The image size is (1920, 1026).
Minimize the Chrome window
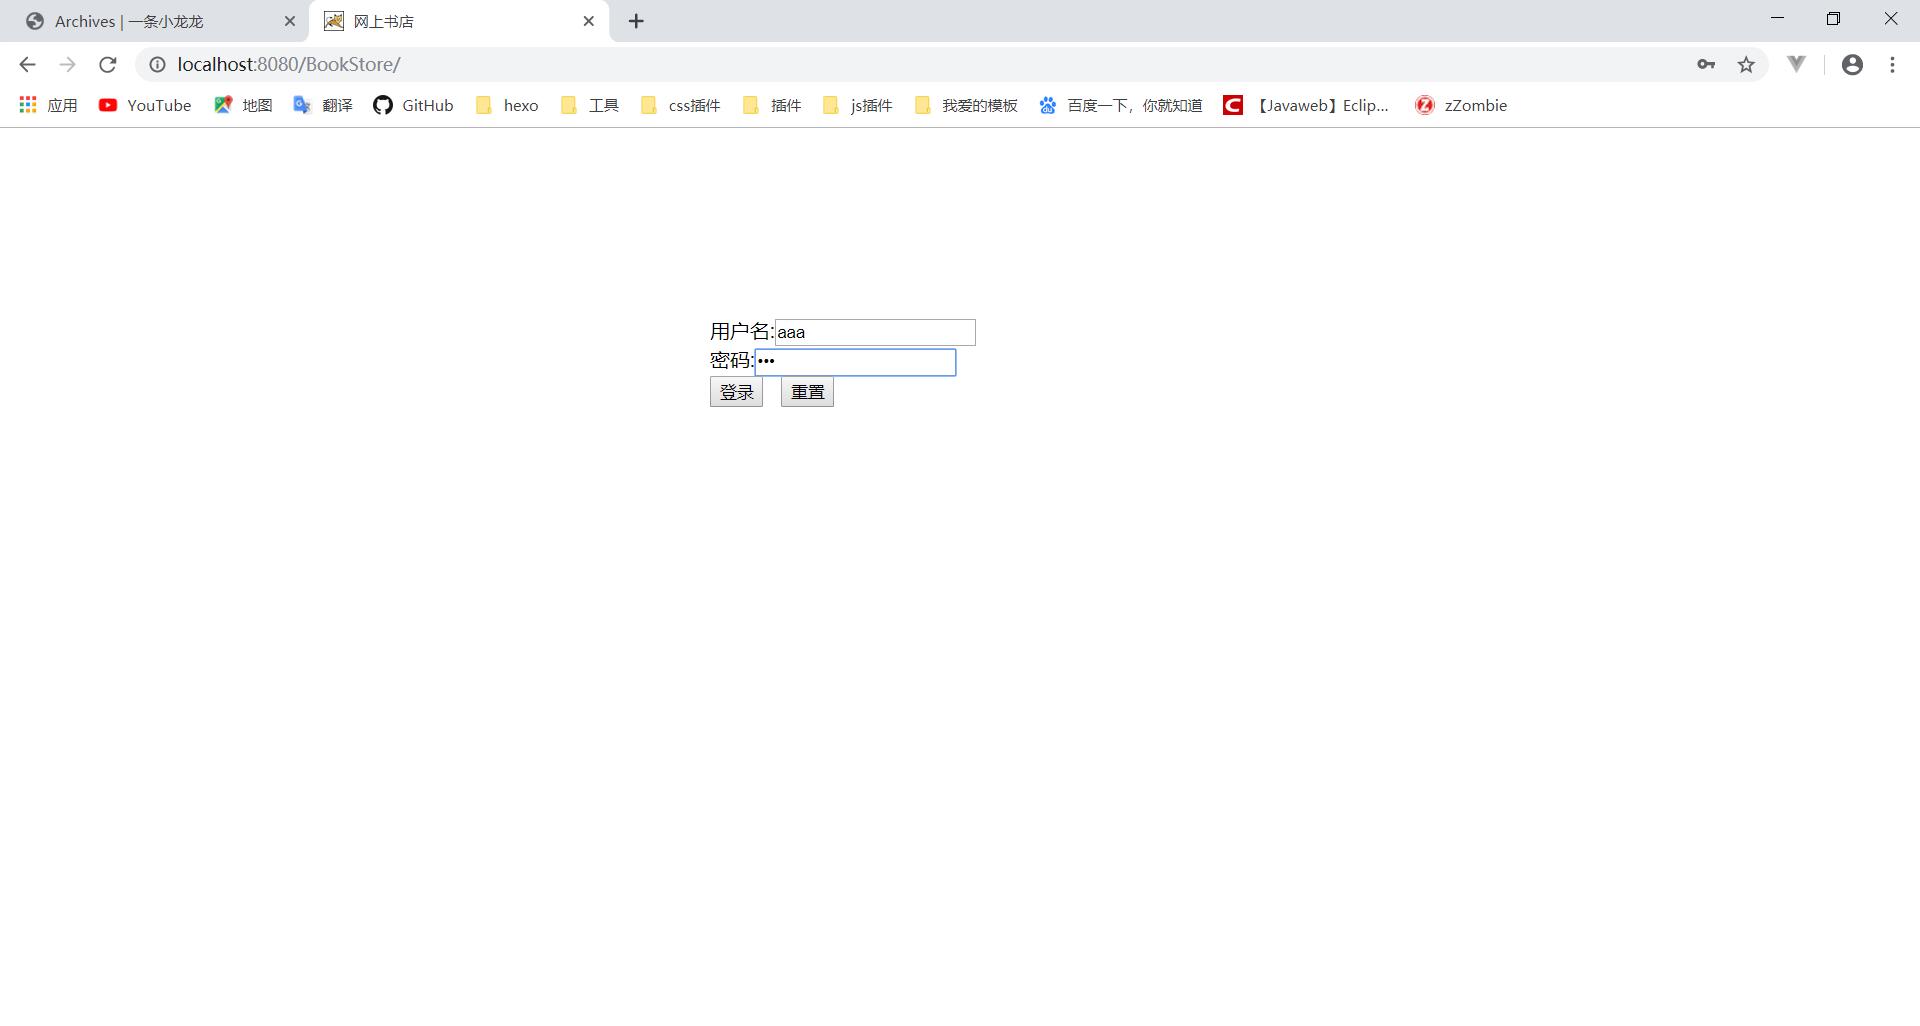click(1777, 19)
